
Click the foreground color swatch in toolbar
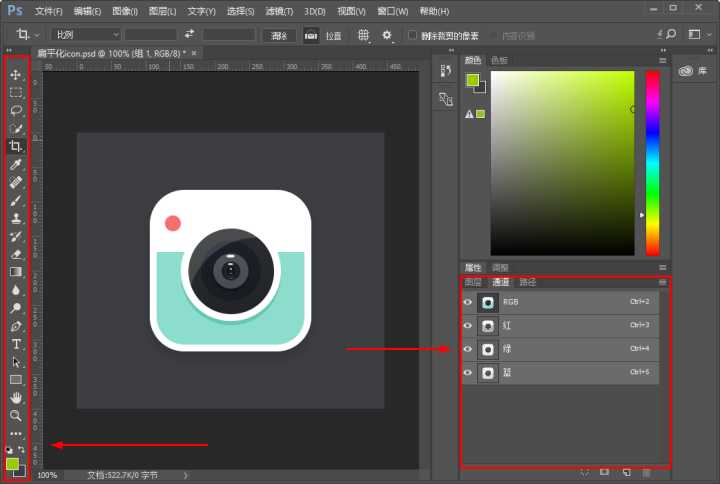13,464
